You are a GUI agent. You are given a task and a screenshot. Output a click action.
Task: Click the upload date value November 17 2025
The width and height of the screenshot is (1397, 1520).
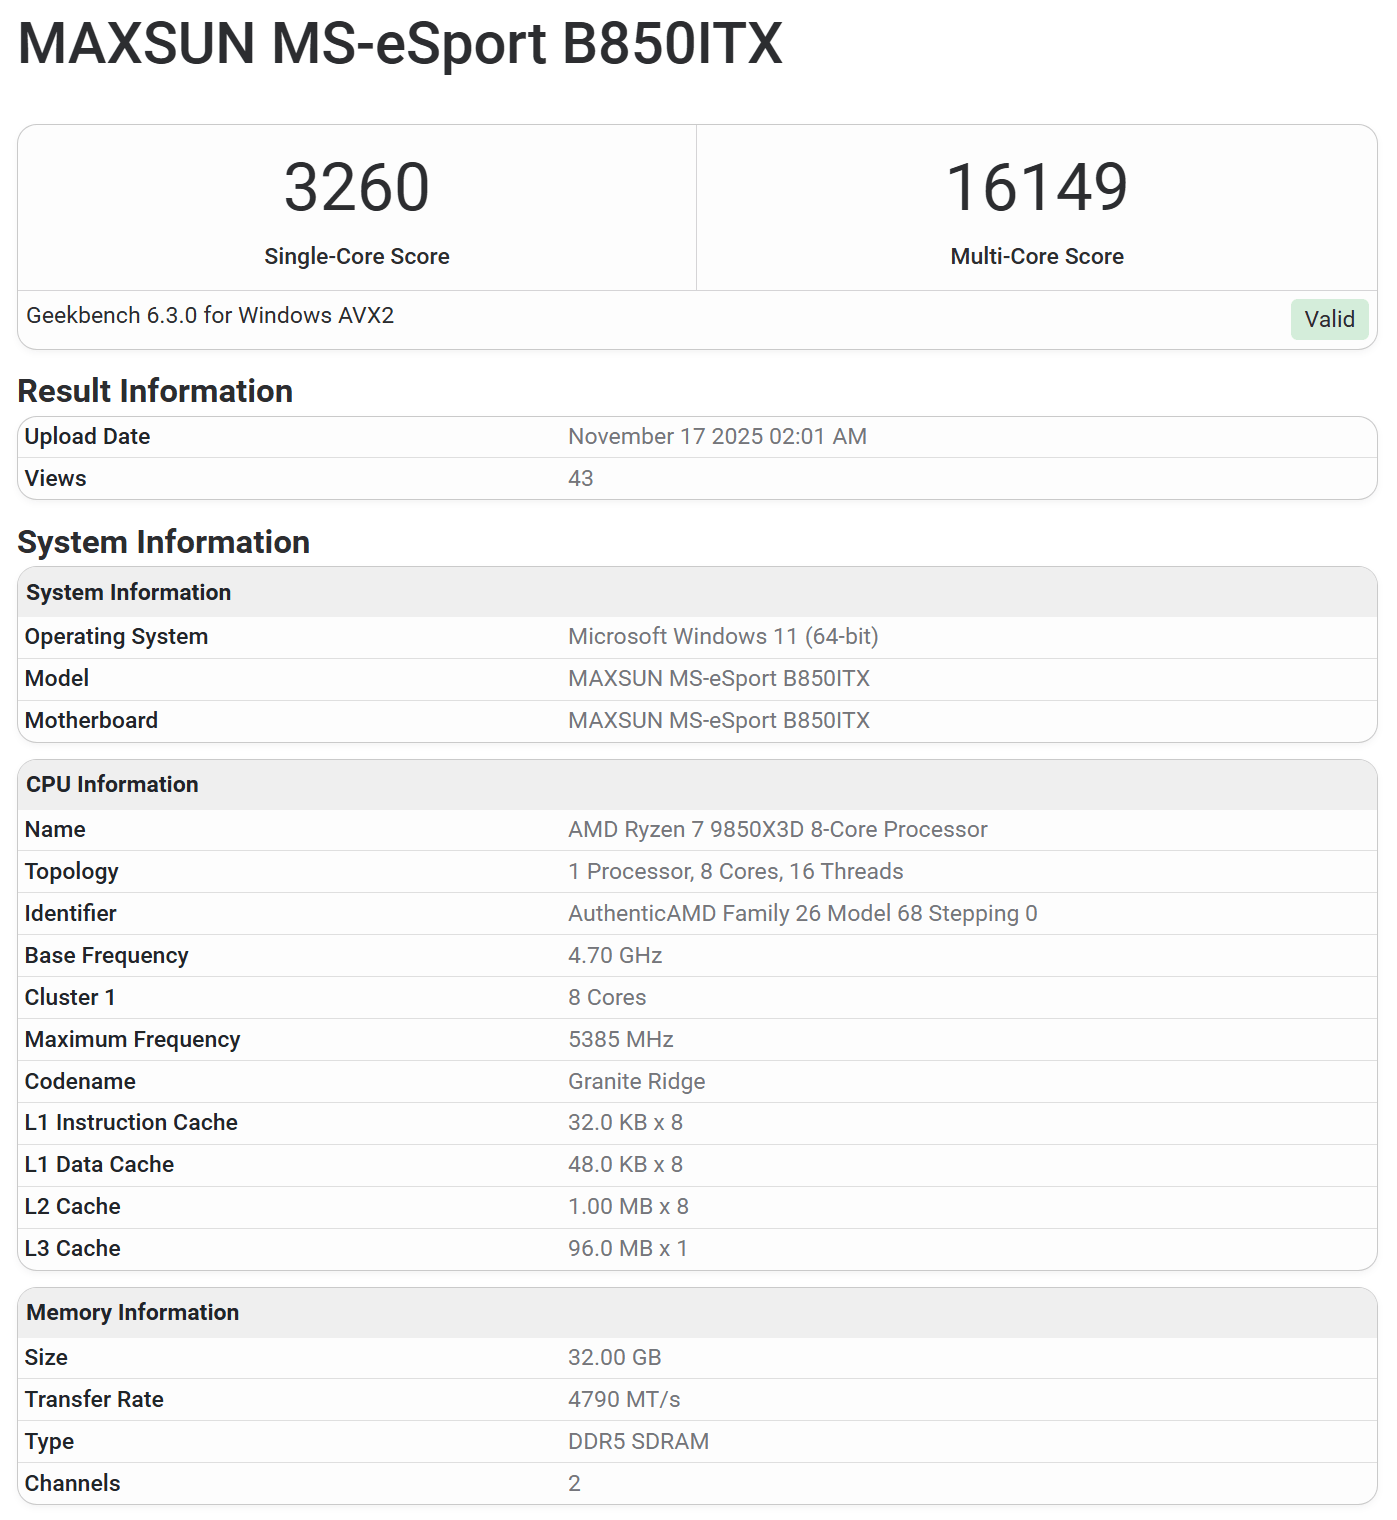[717, 437]
